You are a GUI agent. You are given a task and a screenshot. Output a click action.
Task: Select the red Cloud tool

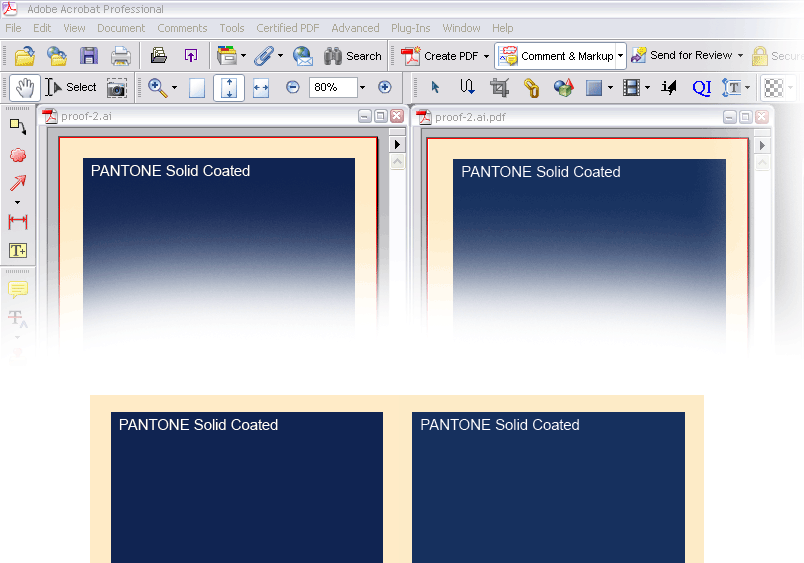pyautogui.click(x=18, y=155)
